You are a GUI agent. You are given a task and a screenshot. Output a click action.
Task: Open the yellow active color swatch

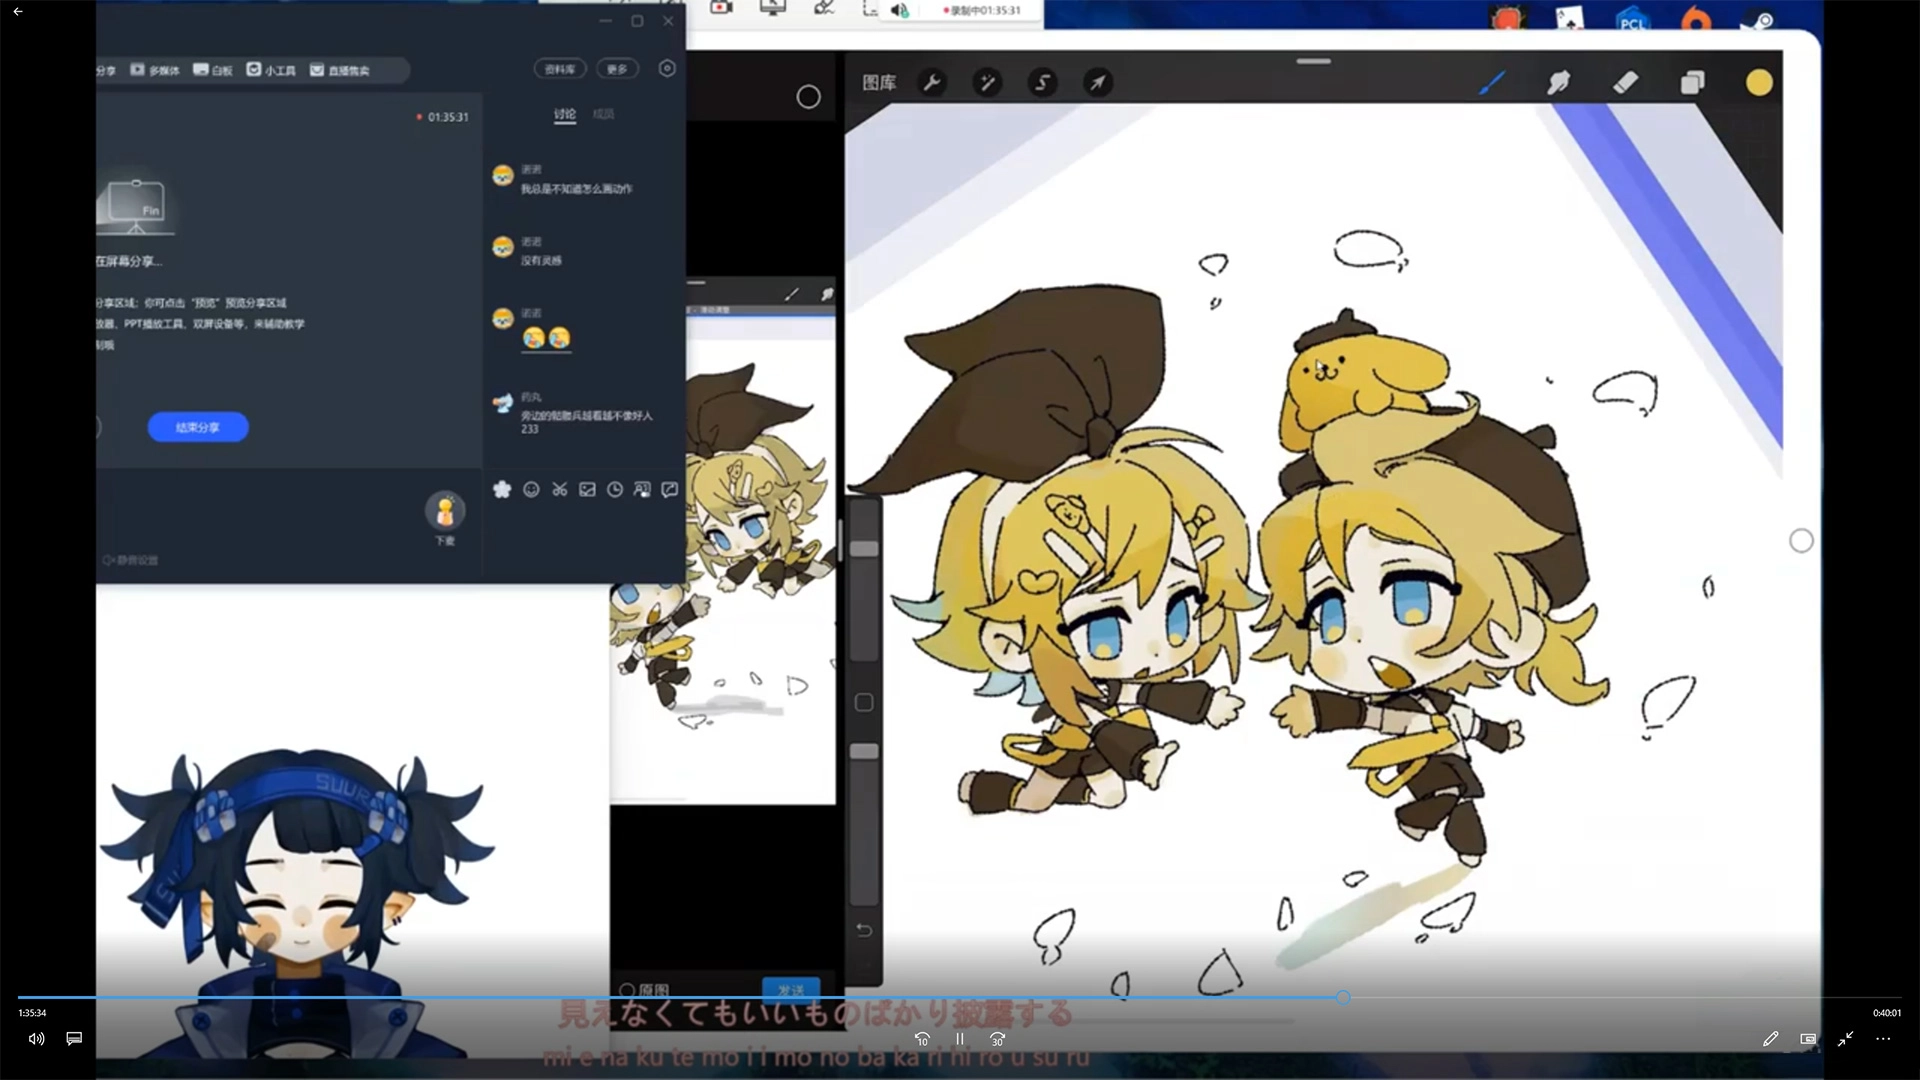tap(1759, 83)
